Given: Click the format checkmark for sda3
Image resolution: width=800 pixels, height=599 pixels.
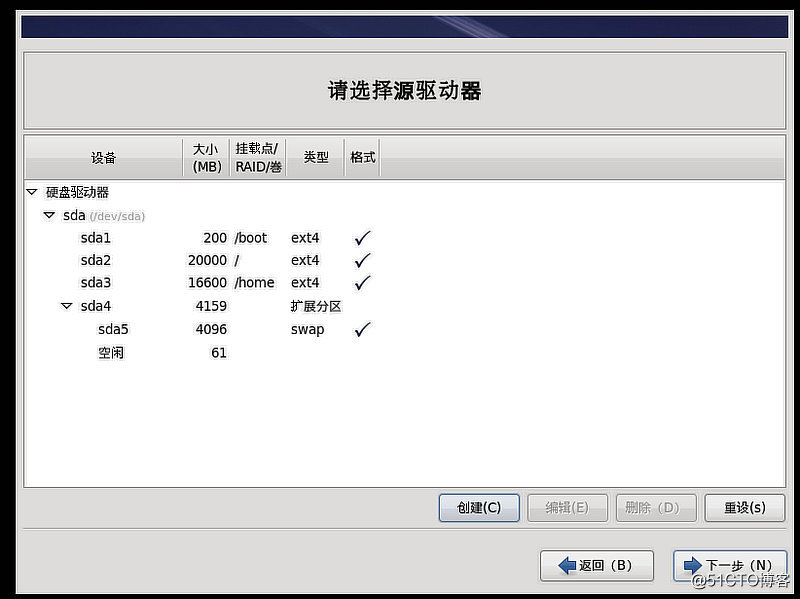Looking at the screenshot, I should (x=362, y=283).
